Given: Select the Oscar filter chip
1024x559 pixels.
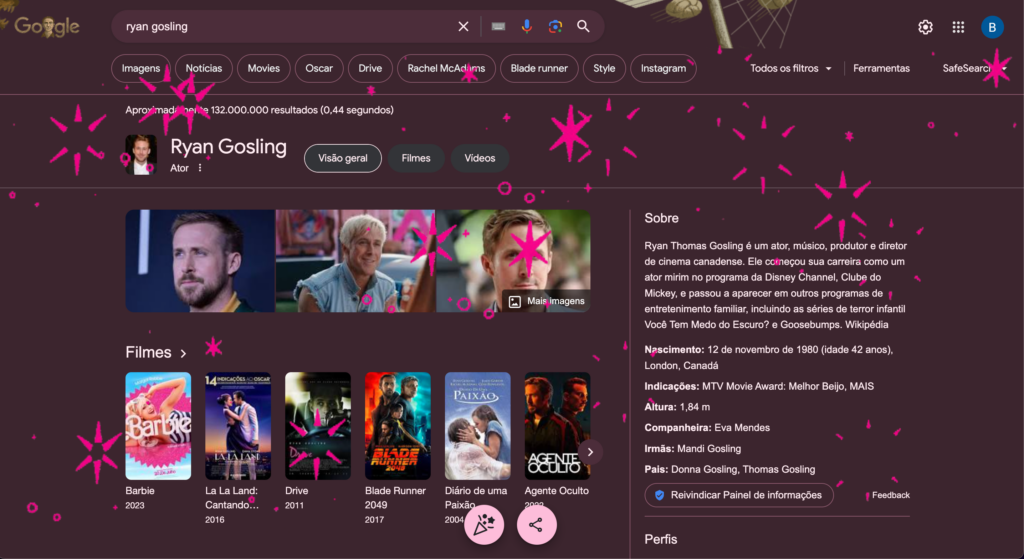Looking at the screenshot, I should click(x=319, y=69).
